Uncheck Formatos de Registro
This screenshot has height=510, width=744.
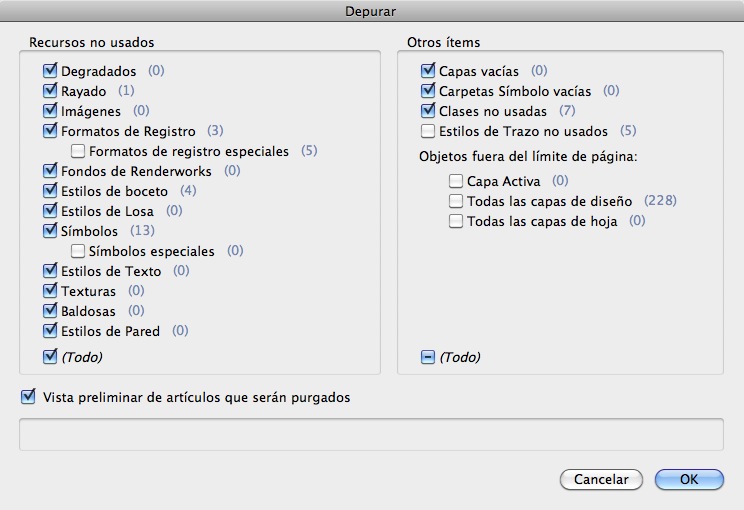coord(50,131)
